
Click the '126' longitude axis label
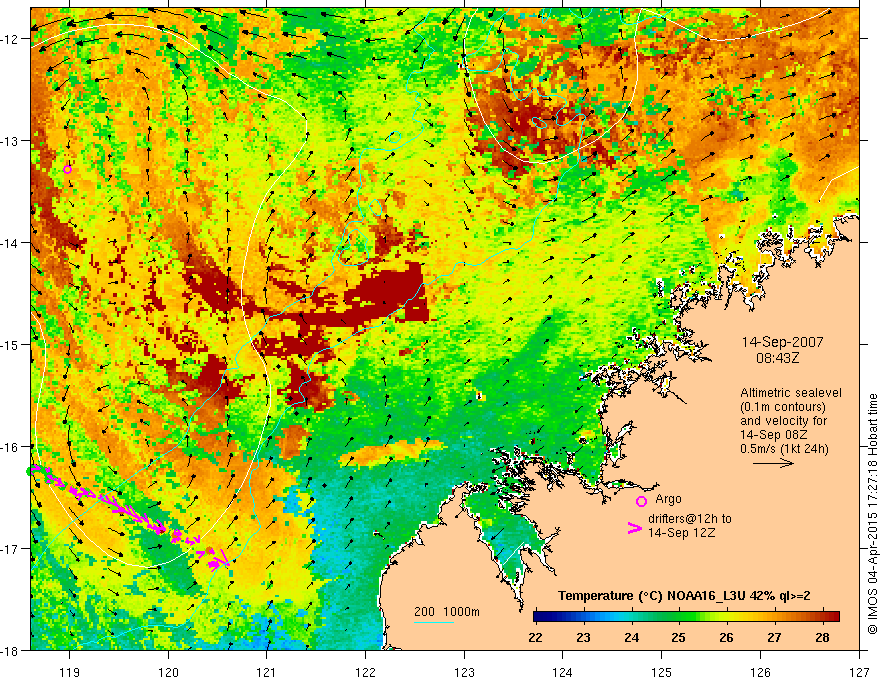[760, 672]
